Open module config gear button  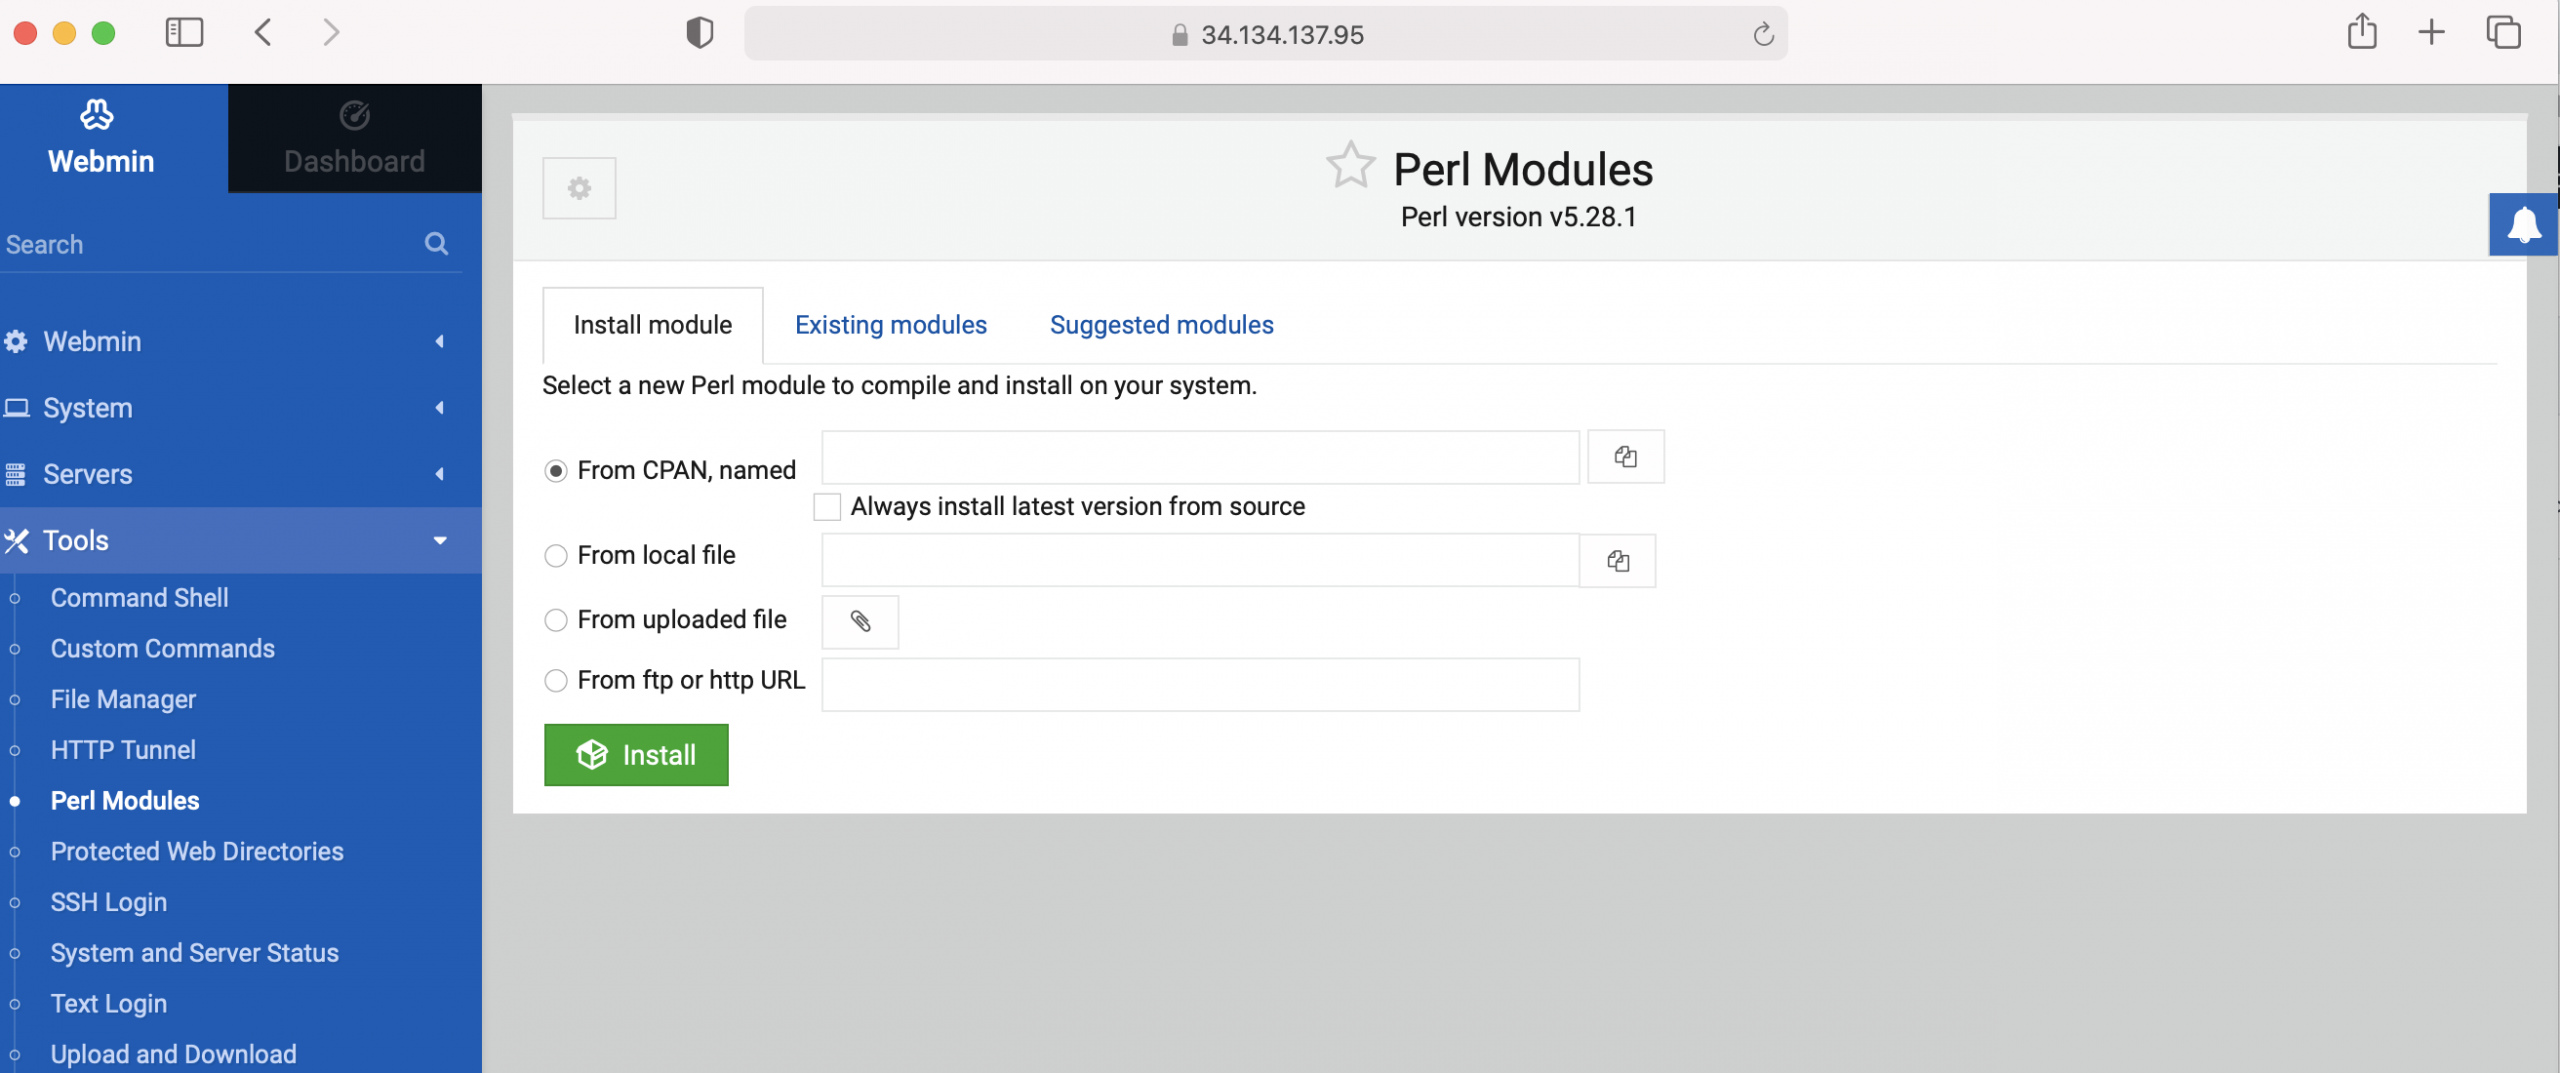click(579, 188)
